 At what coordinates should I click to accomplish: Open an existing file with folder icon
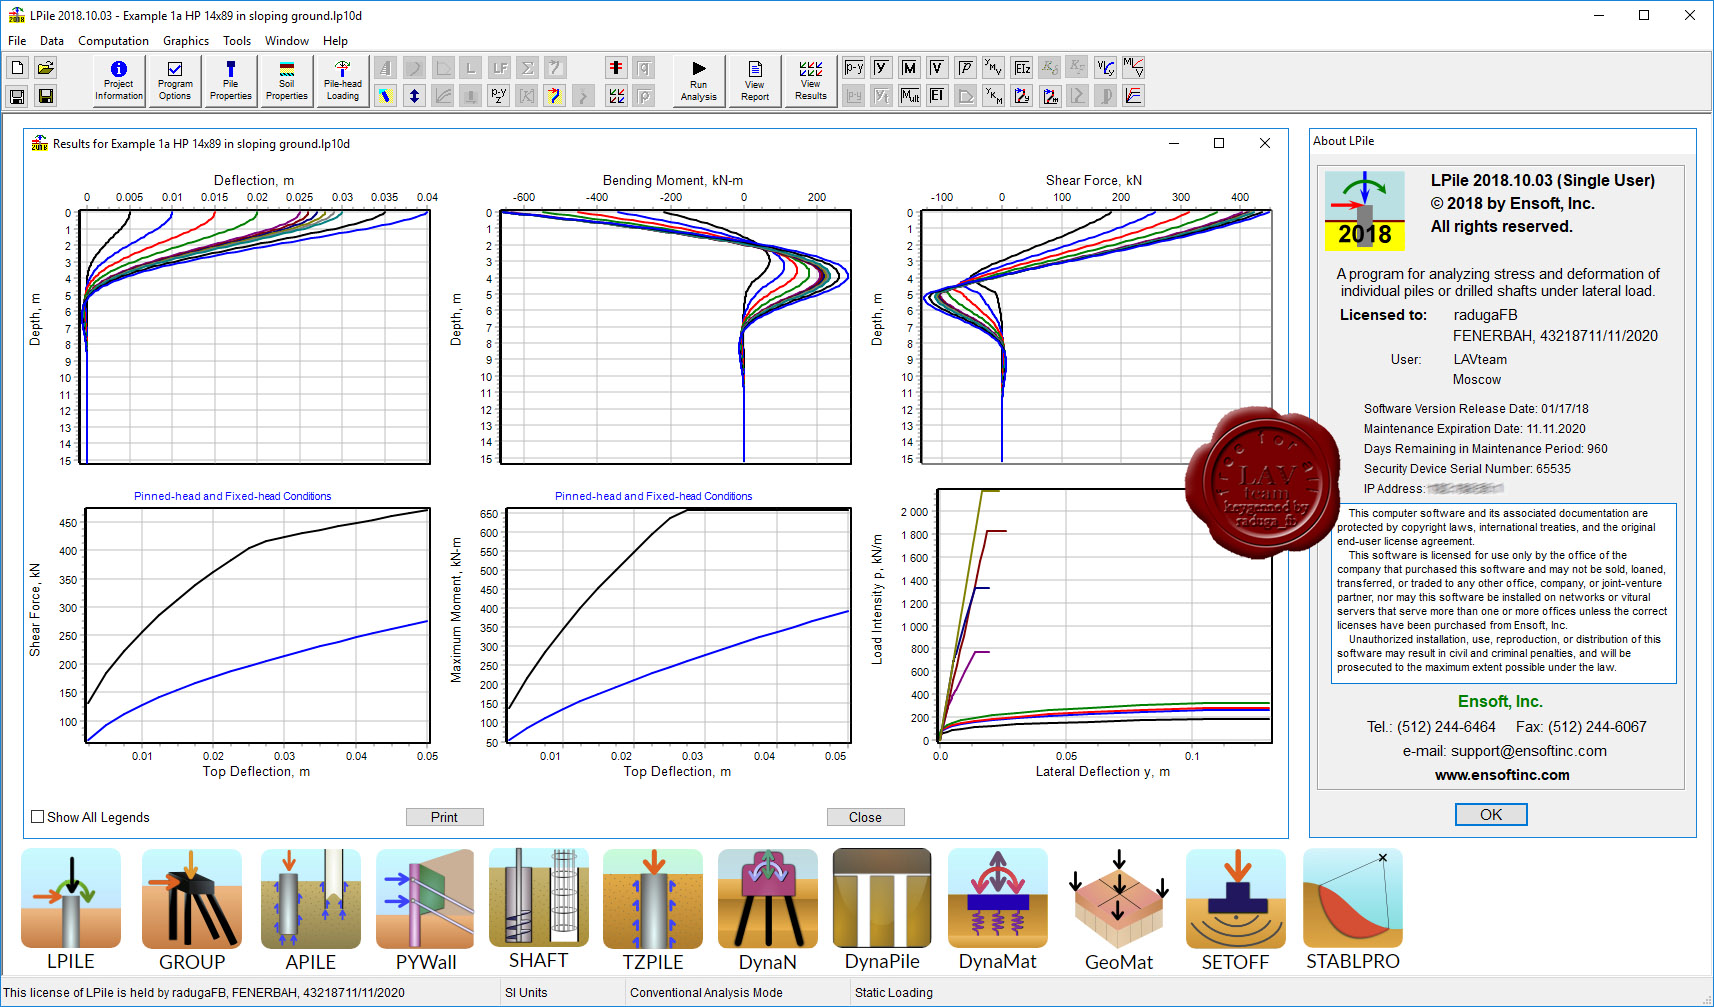45,68
